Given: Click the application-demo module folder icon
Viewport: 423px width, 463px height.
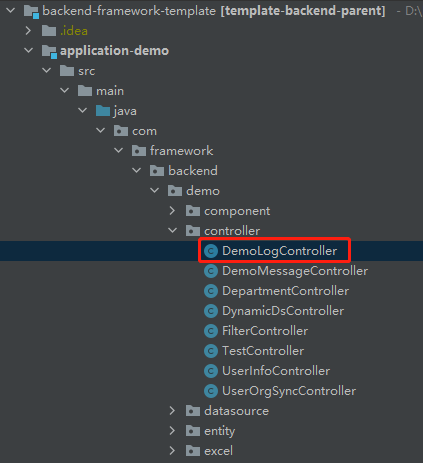Looking at the screenshot, I should [x=49, y=52].
